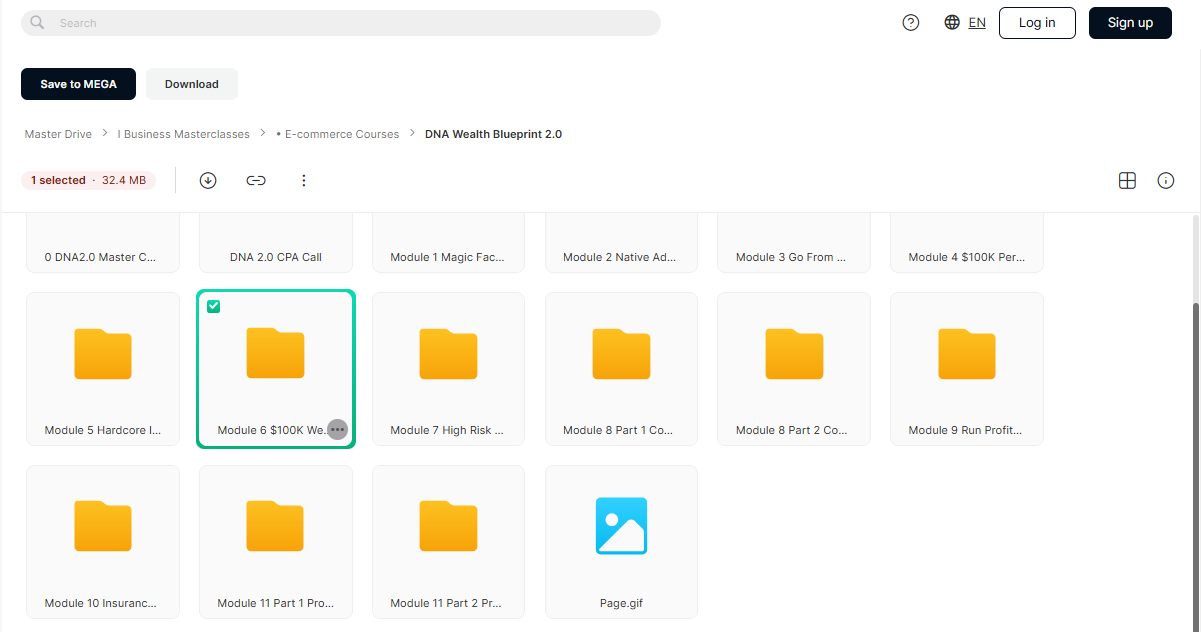1201x632 pixels.
Task: Click the Log in button
Action: [x=1037, y=23]
